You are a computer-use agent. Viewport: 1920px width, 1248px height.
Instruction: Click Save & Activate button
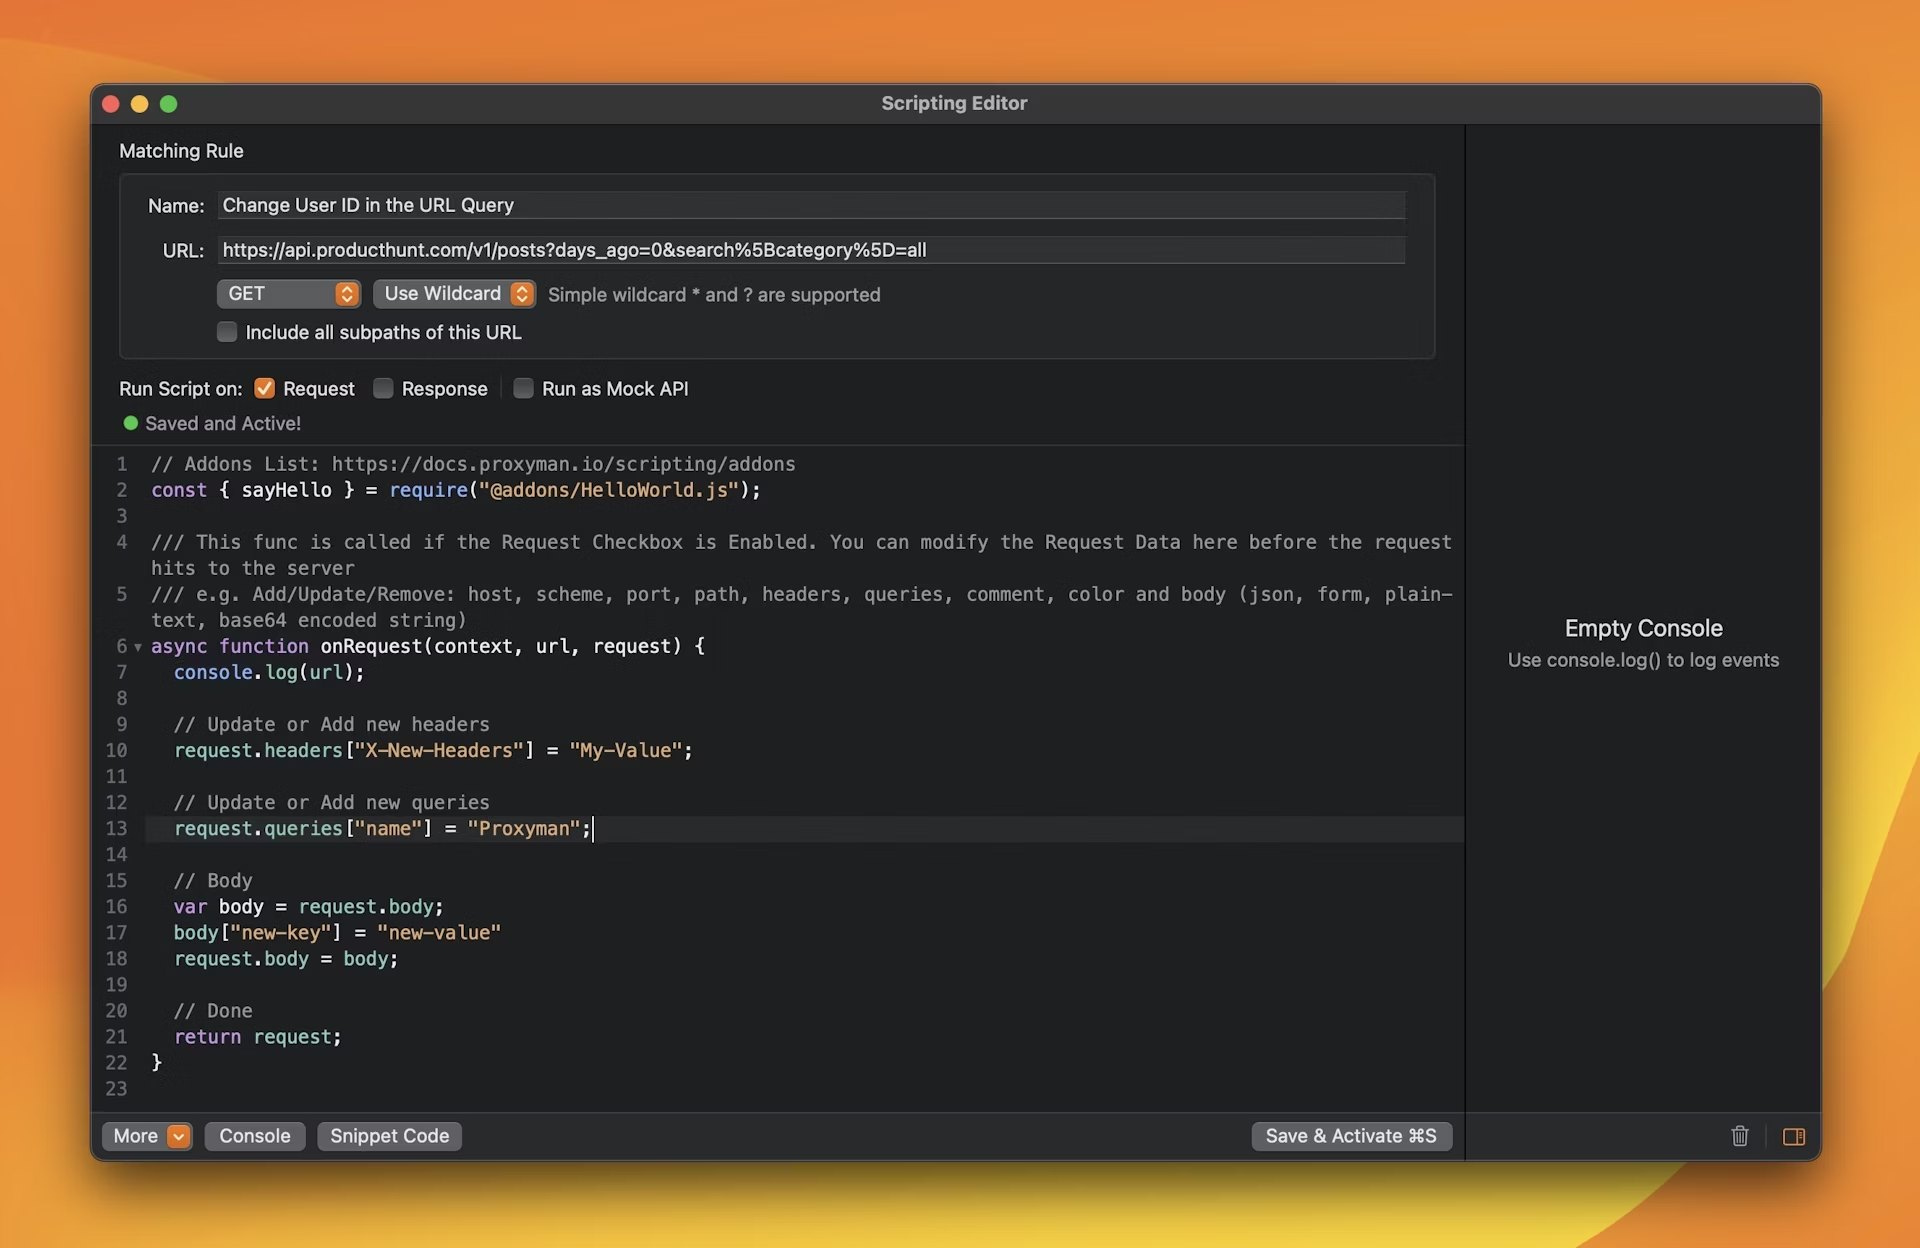tap(1350, 1136)
